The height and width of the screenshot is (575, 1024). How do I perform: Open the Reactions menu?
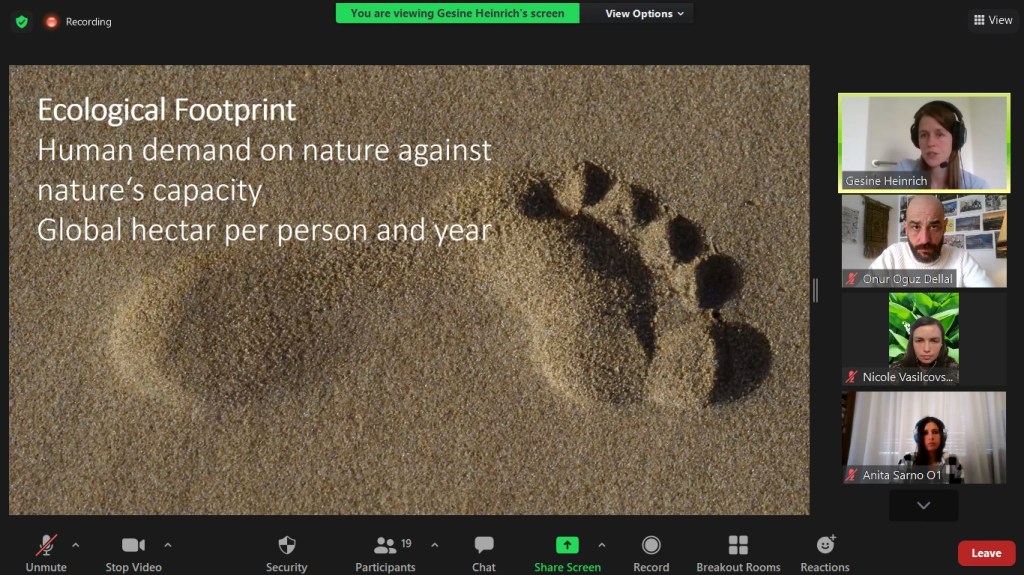pos(825,553)
